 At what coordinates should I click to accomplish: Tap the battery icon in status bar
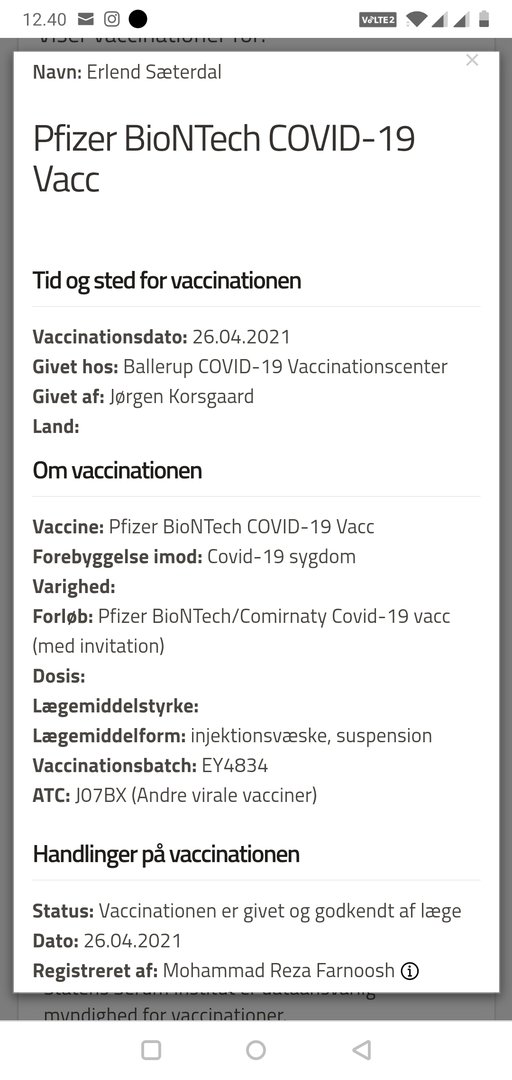tap(484, 19)
